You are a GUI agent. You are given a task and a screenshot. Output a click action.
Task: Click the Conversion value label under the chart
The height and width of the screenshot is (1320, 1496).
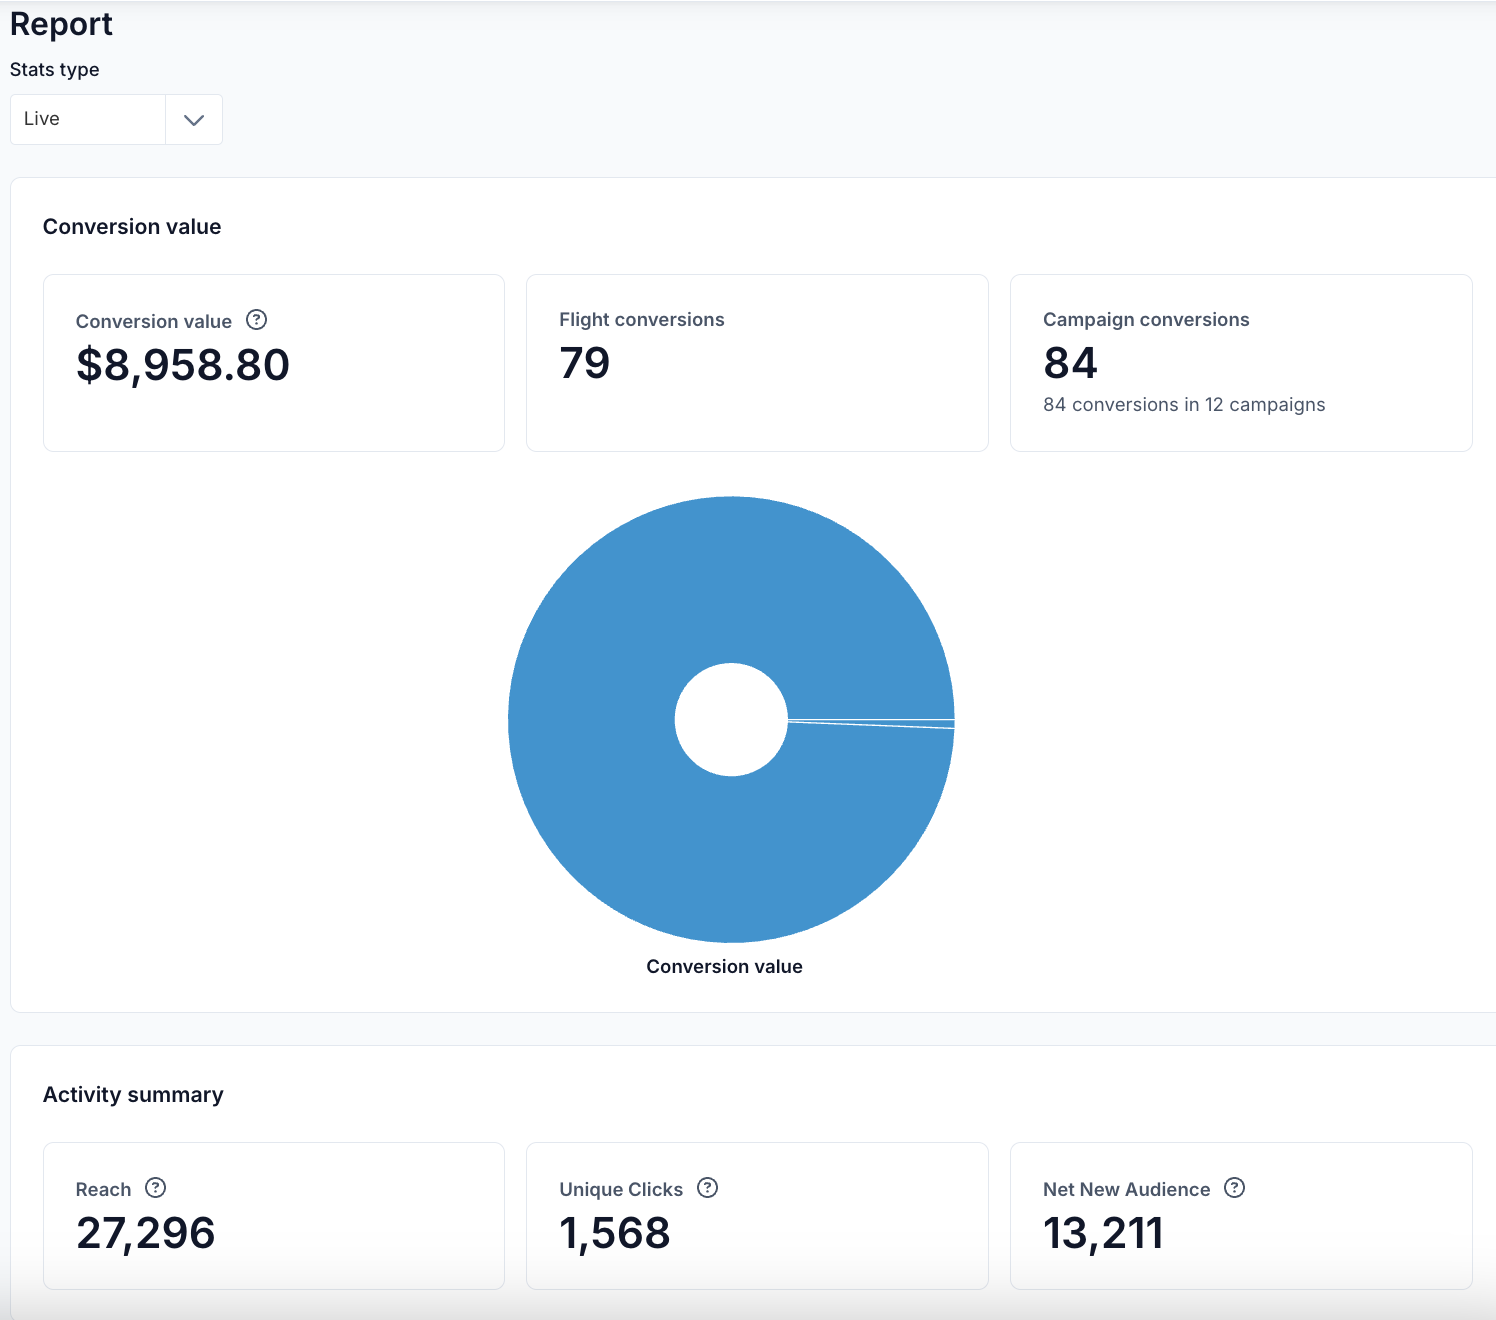point(724,967)
